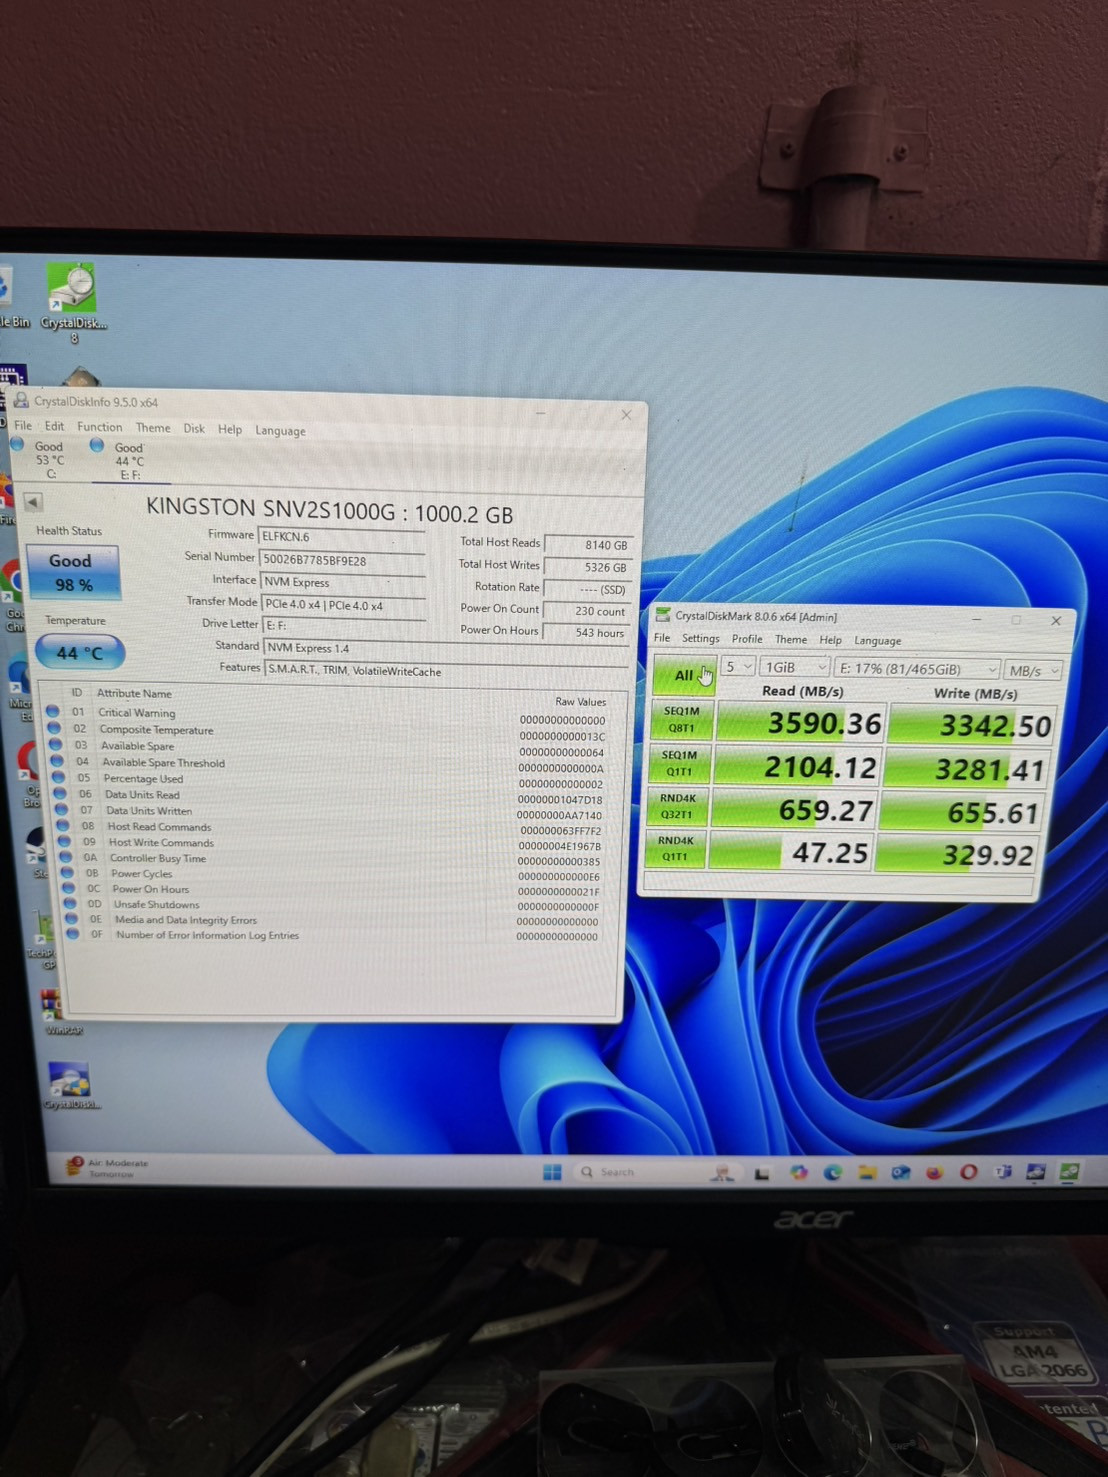Open Microsoft Edge from the taskbar

pos(832,1172)
